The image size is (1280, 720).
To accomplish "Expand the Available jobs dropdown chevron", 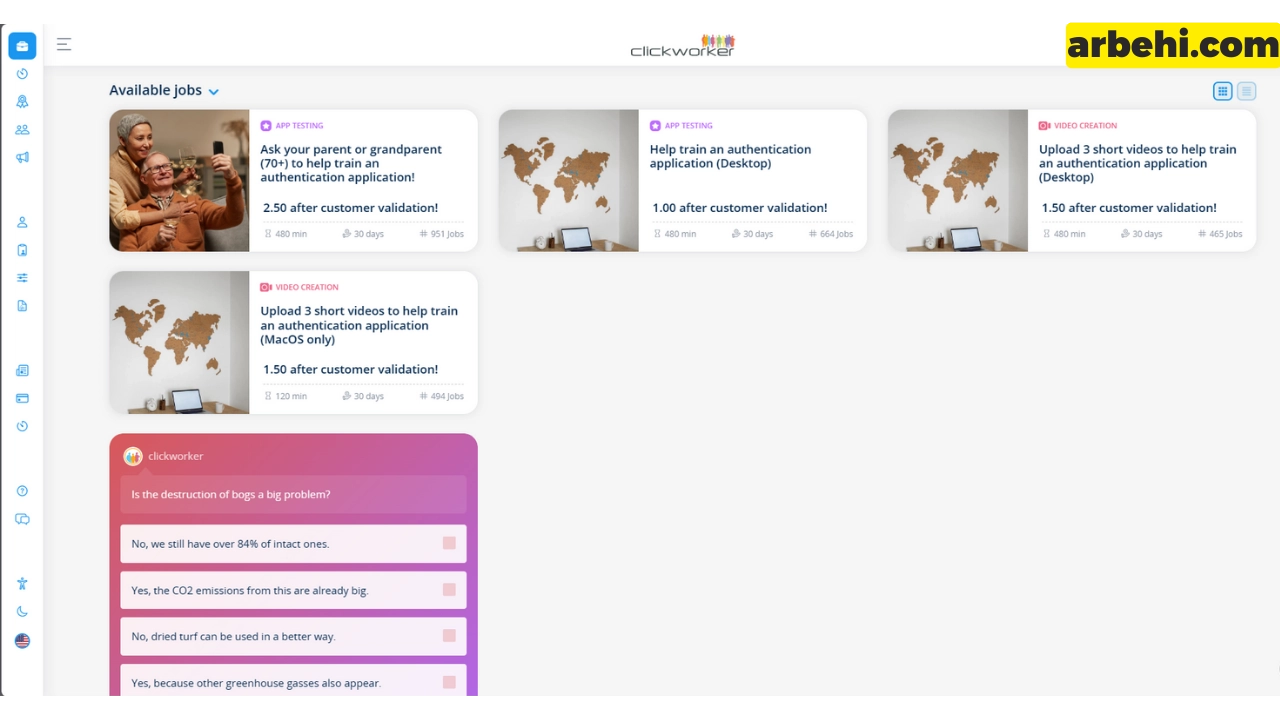I will pyautogui.click(x=213, y=91).
